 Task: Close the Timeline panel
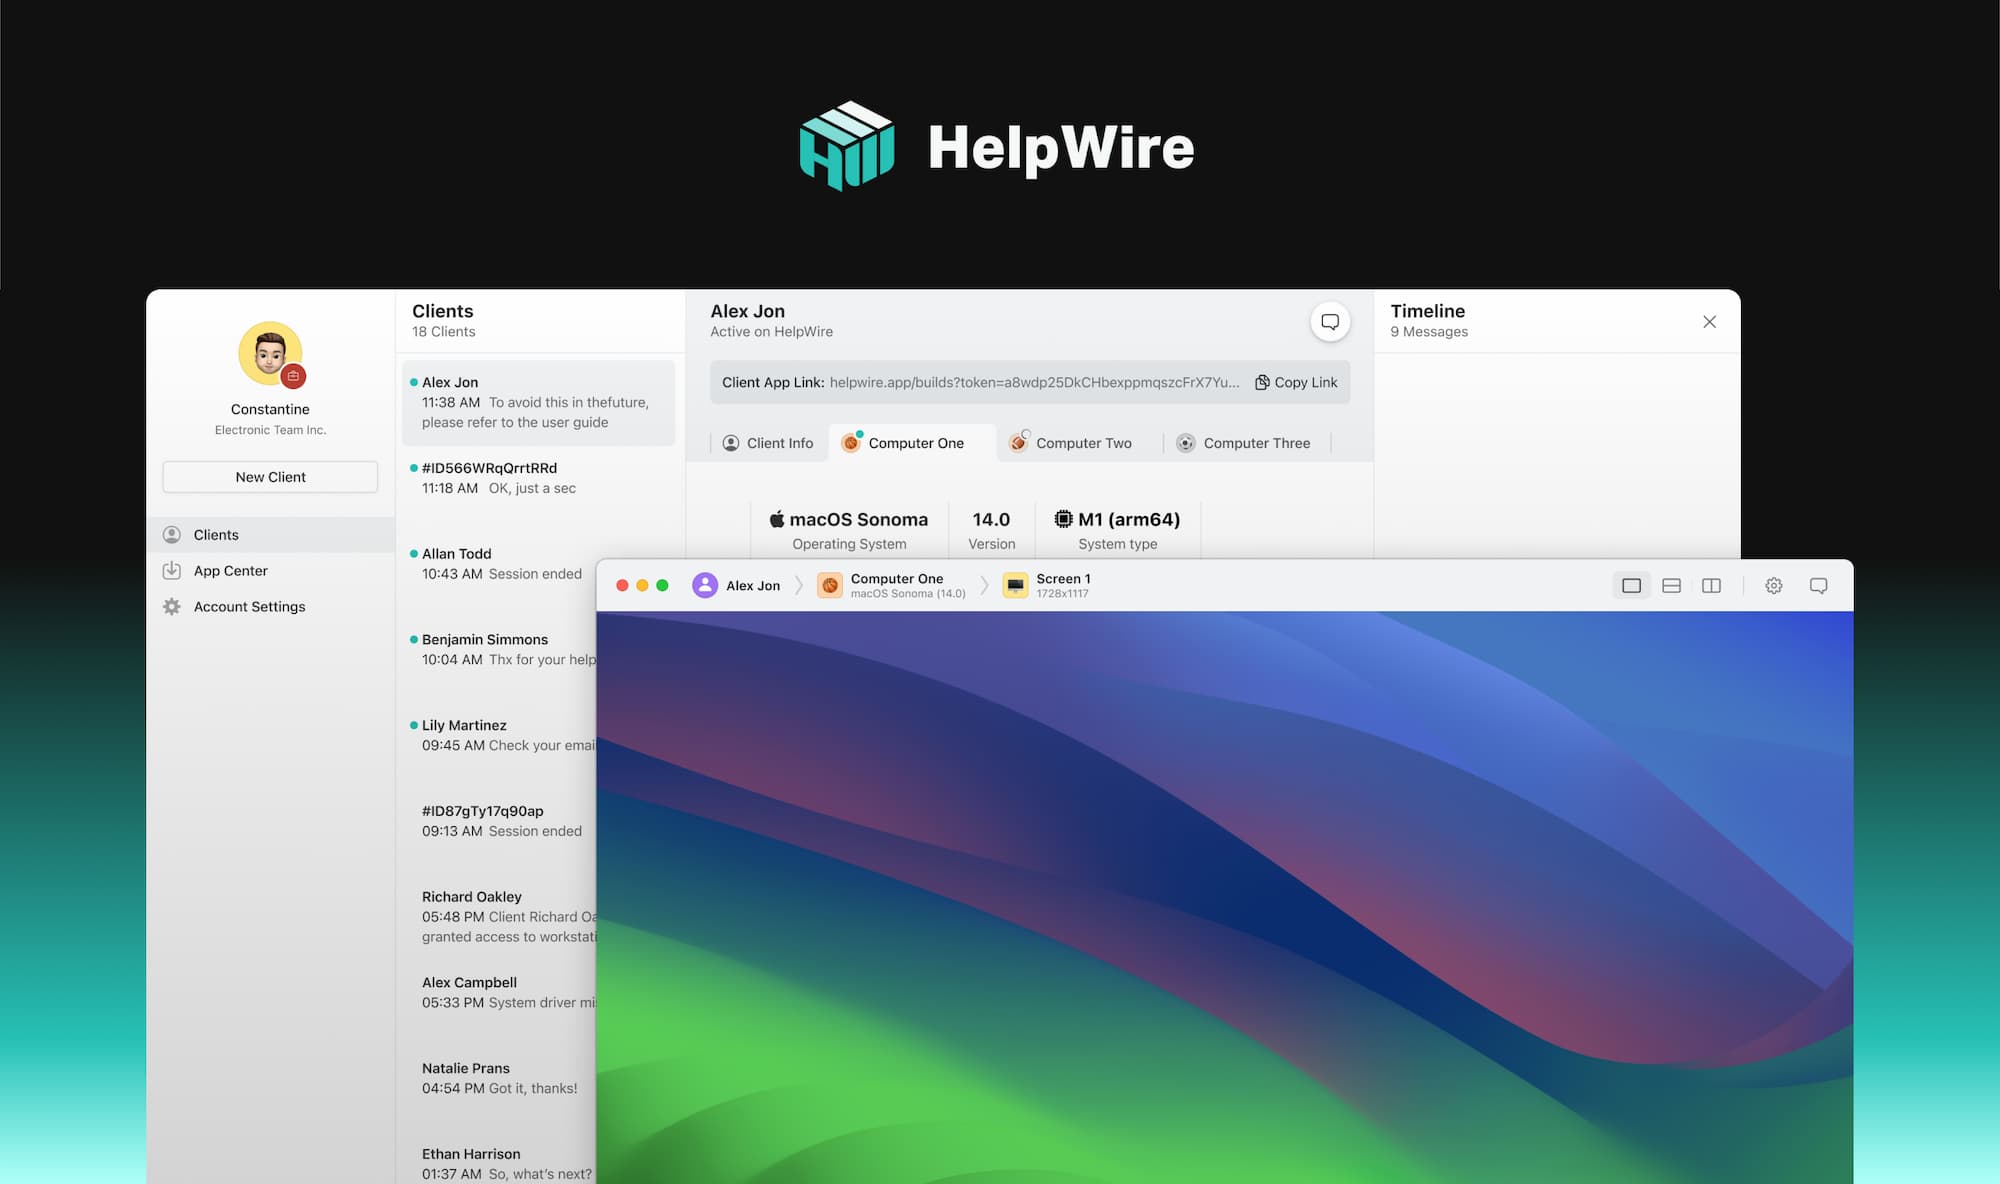pyautogui.click(x=1710, y=321)
